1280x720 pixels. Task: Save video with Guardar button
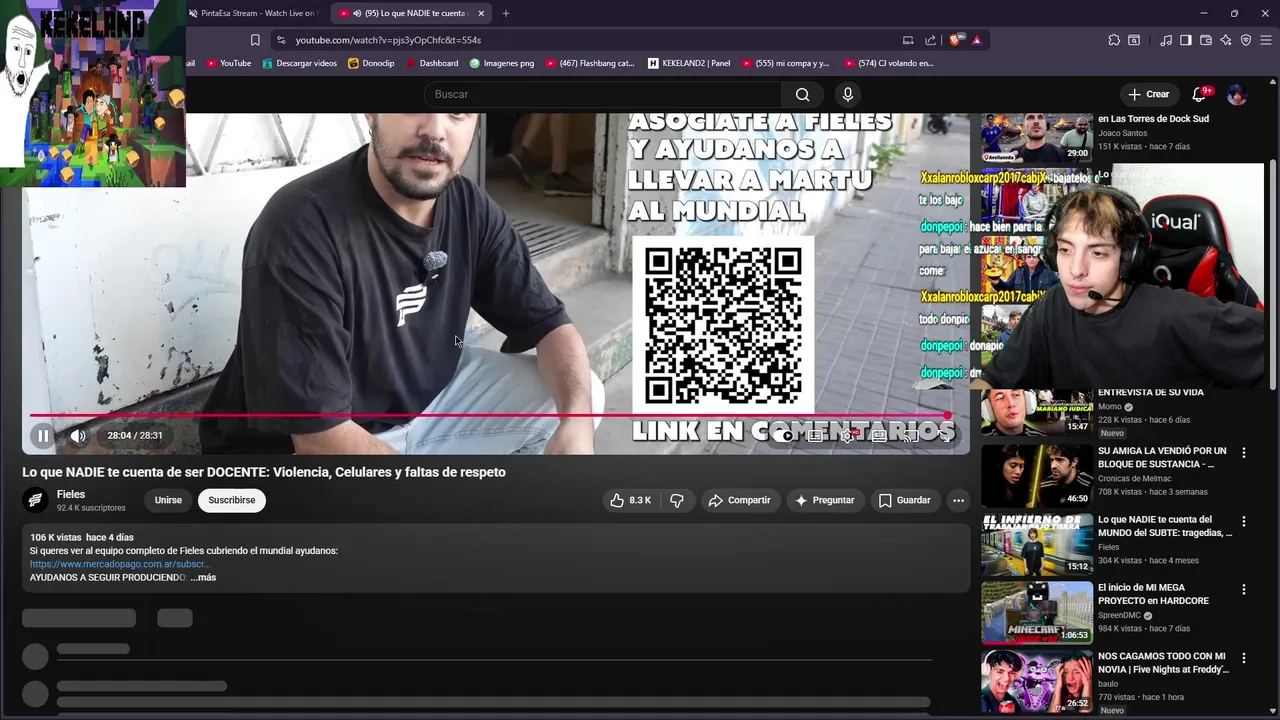coord(904,500)
